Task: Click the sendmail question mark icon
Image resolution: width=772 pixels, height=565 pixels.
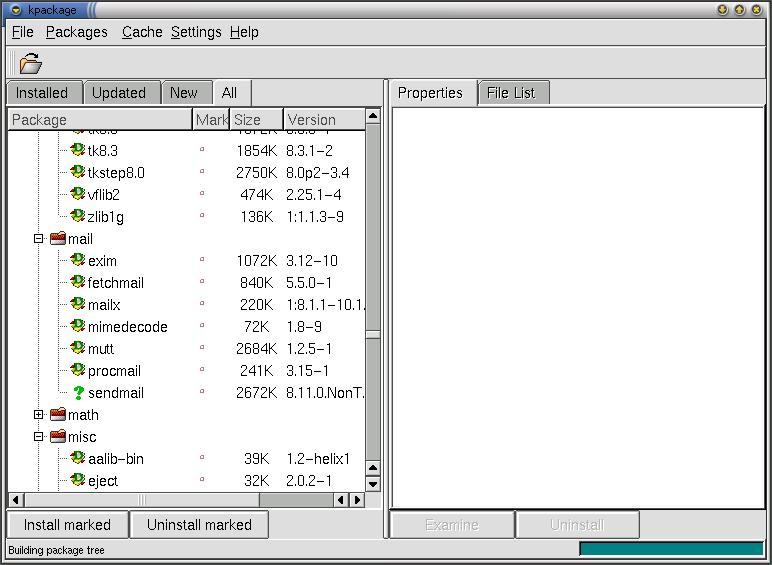Action: point(78,393)
